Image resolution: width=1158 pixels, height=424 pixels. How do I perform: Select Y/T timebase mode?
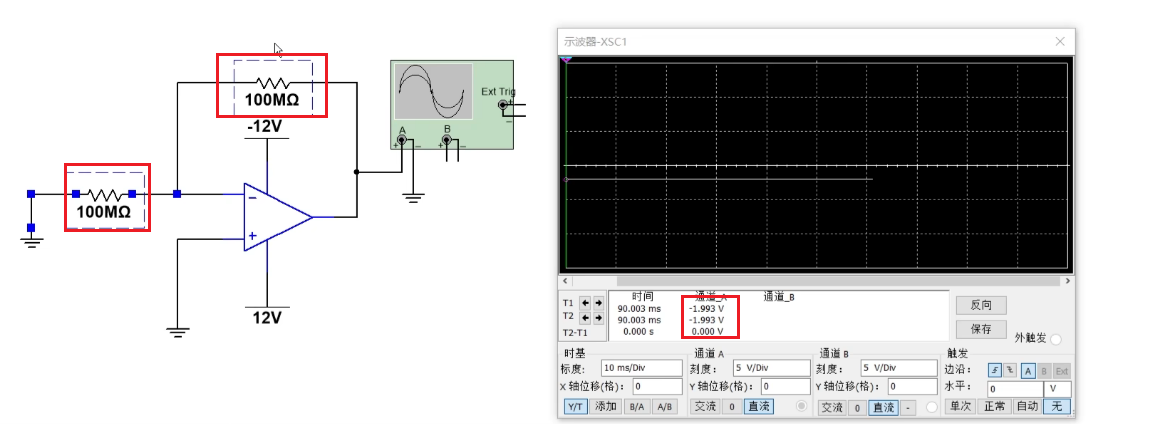tap(575, 406)
